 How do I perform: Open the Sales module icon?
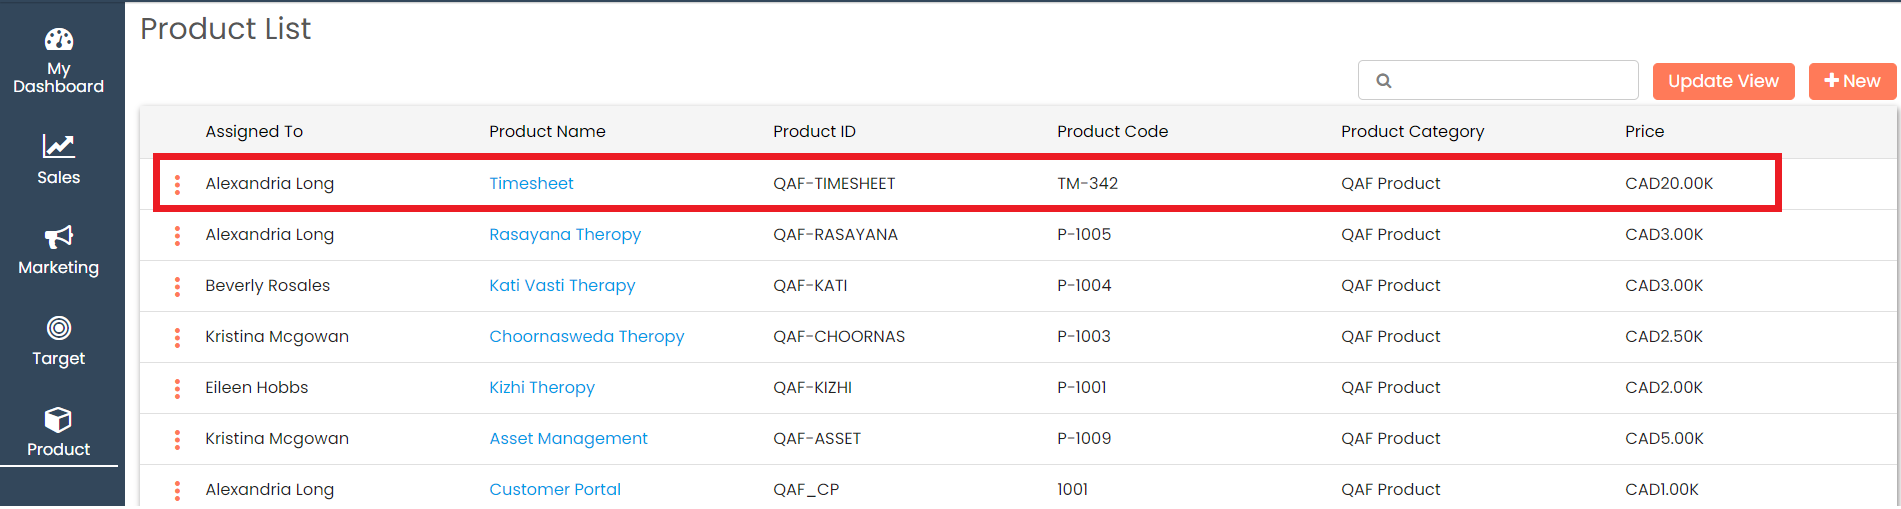(58, 147)
